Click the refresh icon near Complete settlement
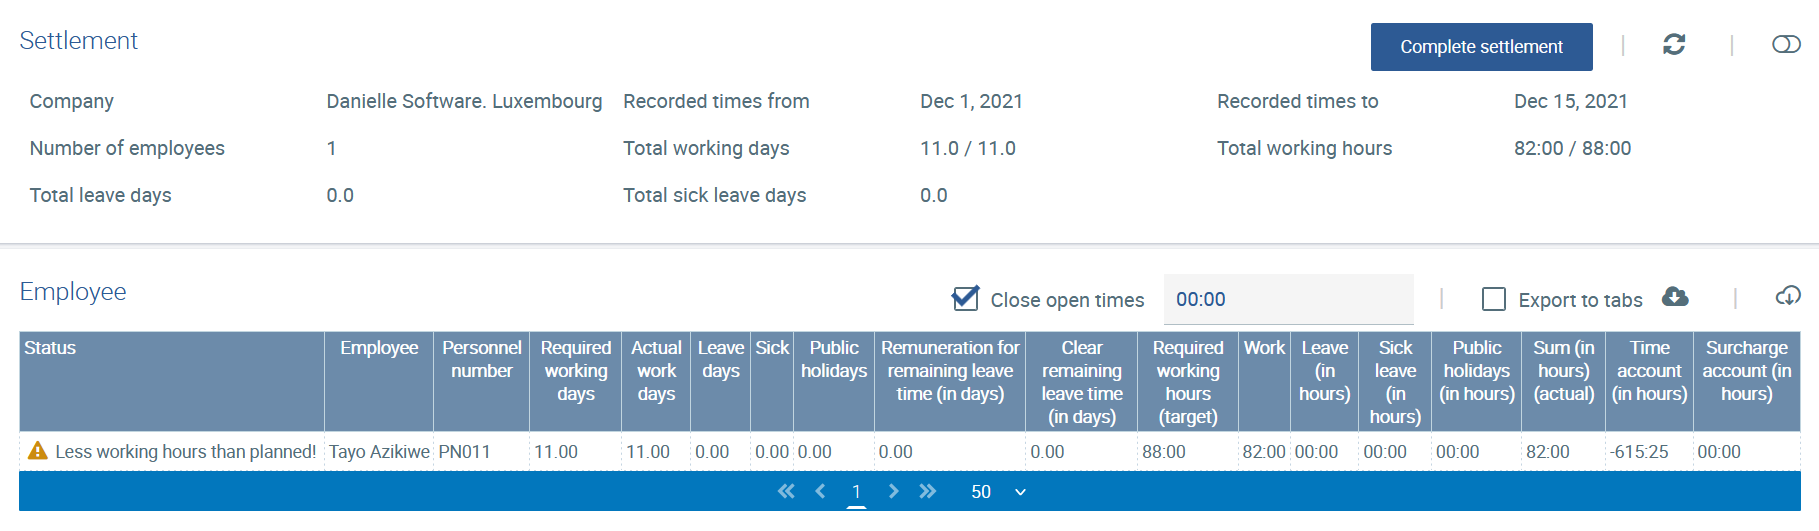This screenshot has height=531, width=1819. 1674,44
